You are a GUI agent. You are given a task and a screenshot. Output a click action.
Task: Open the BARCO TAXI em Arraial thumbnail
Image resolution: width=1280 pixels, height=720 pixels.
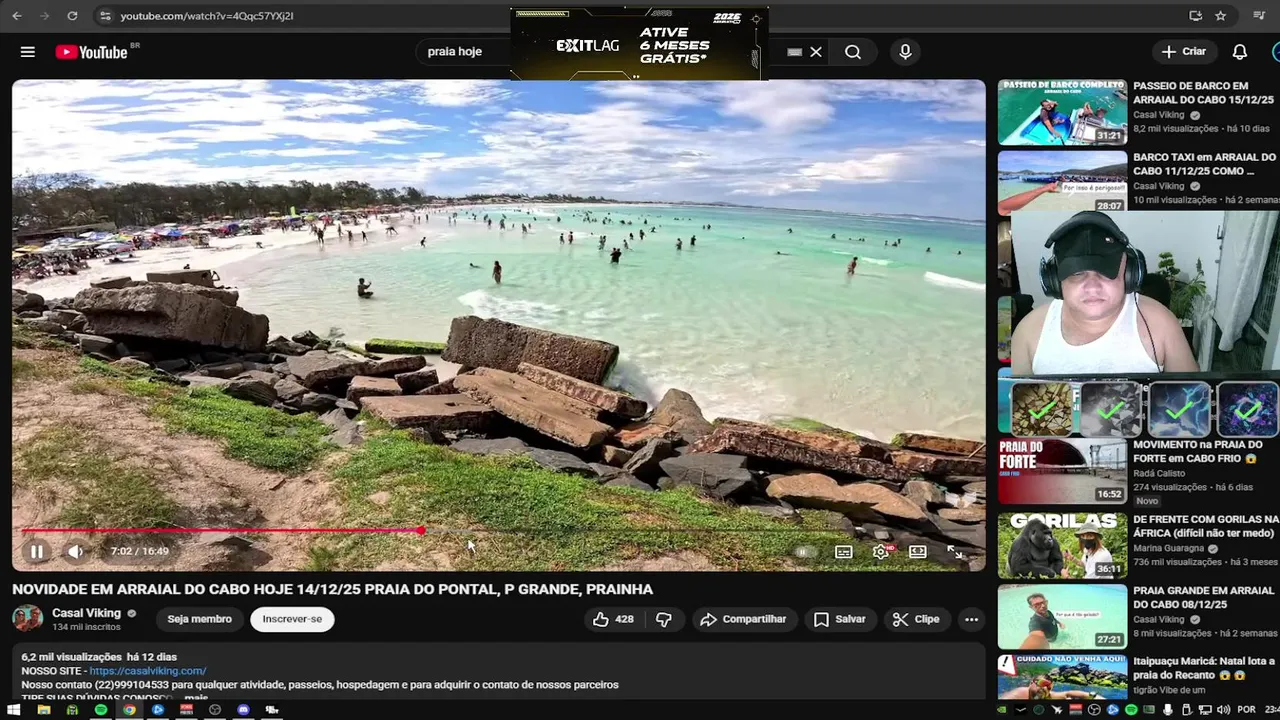[1062, 181]
